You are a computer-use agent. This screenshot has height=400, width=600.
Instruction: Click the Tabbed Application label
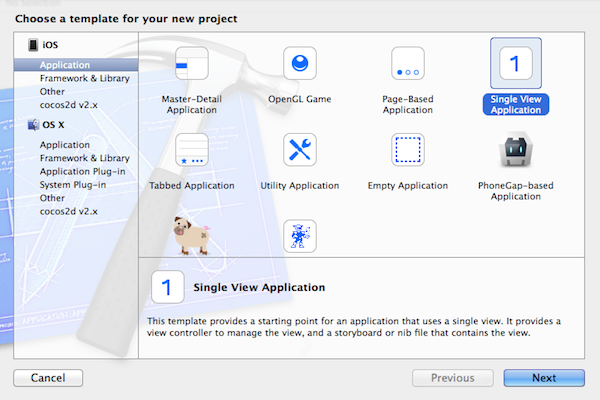point(192,186)
